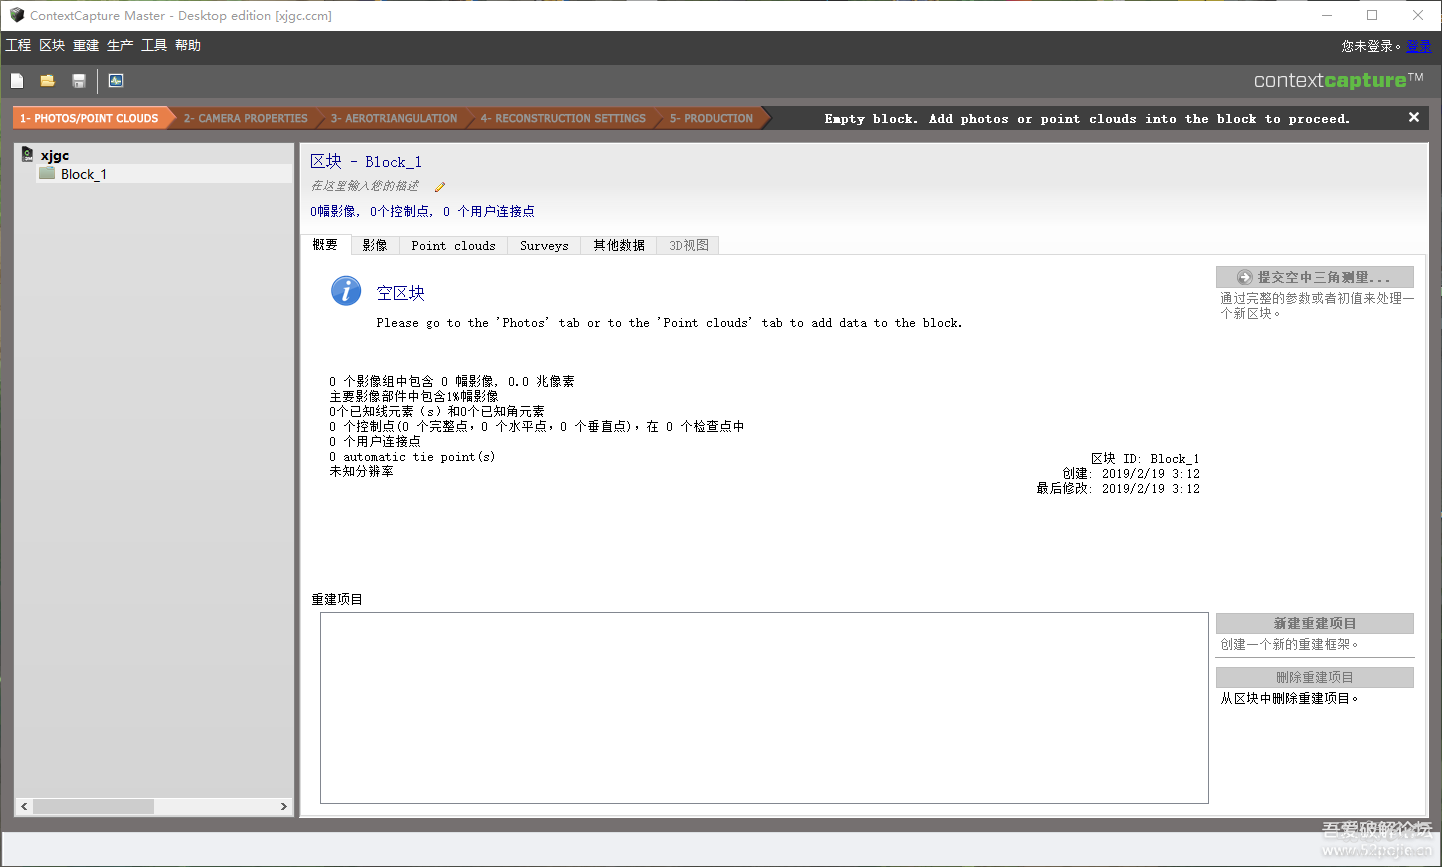
Task: Open the 工程 menu
Action: coord(19,45)
